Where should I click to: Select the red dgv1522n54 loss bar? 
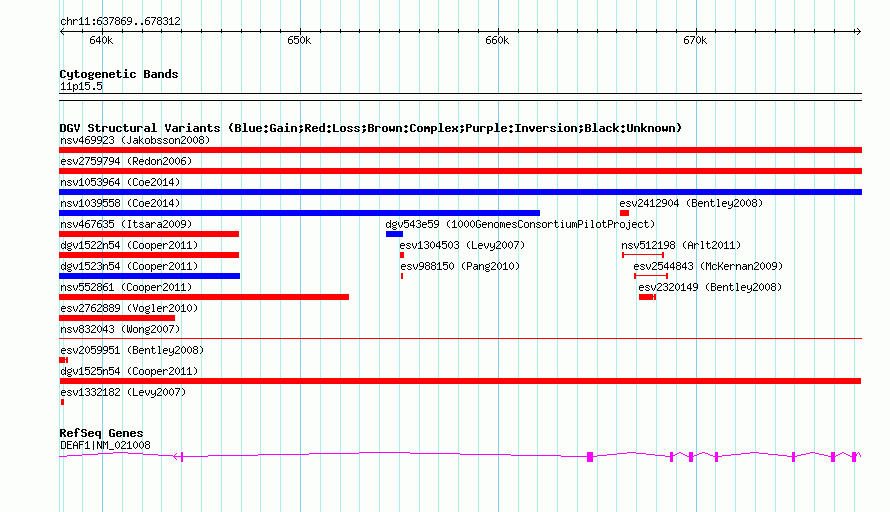(149, 255)
